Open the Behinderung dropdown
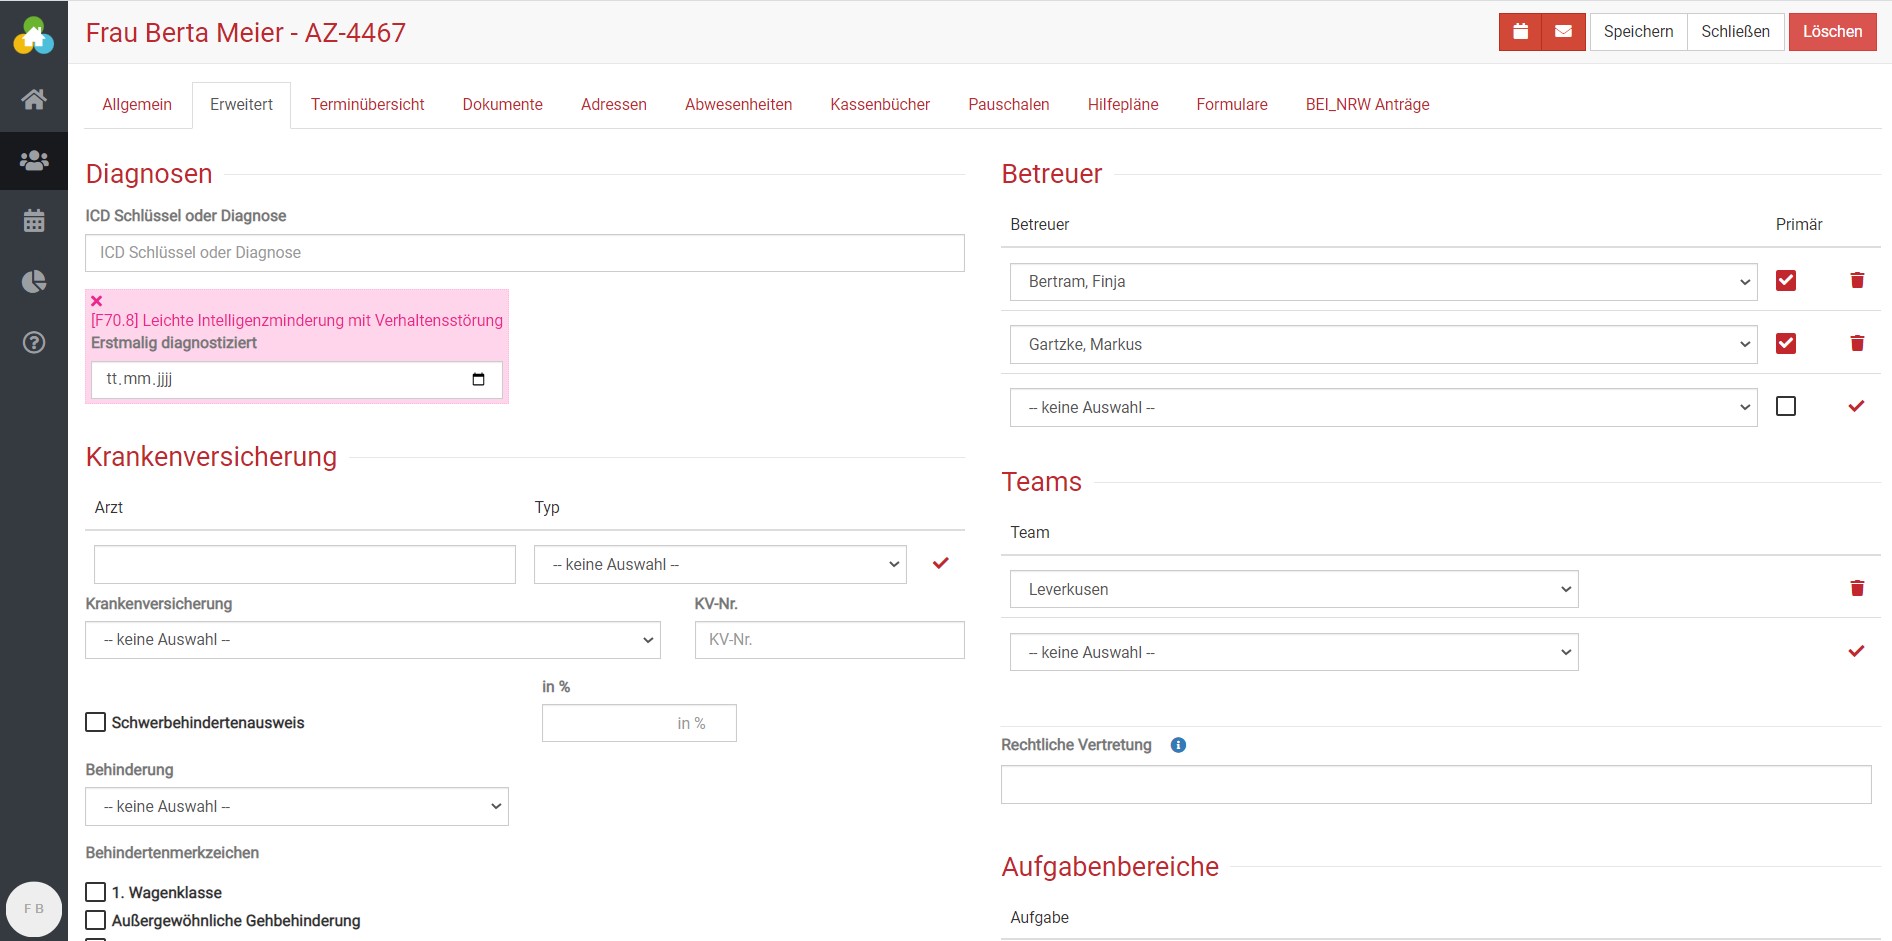1892x941 pixels. pyautogui.click(x=297, y=807)
